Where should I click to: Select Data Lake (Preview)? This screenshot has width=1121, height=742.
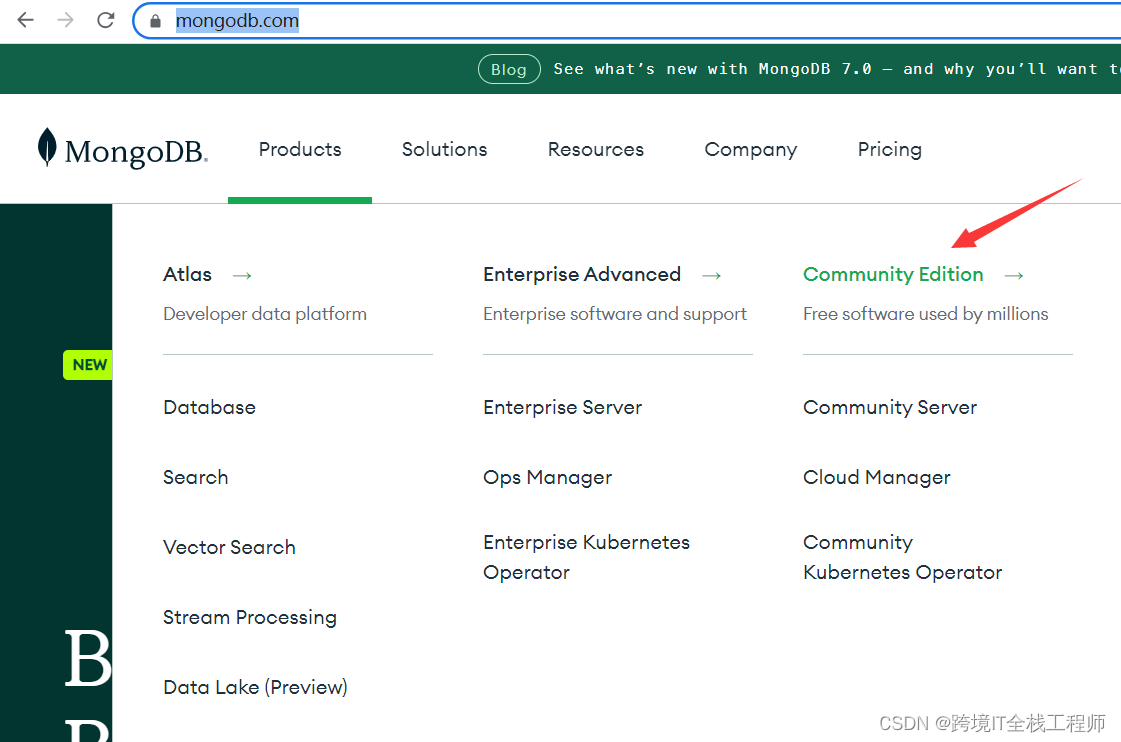[x=255, y=688]
